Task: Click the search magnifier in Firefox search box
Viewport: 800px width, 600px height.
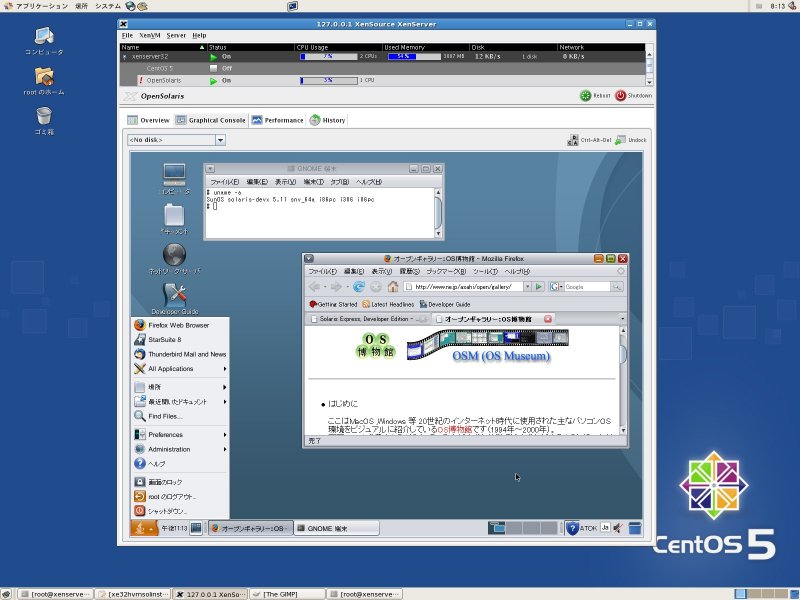Action: pyautogui.click(x=617, y=287)
